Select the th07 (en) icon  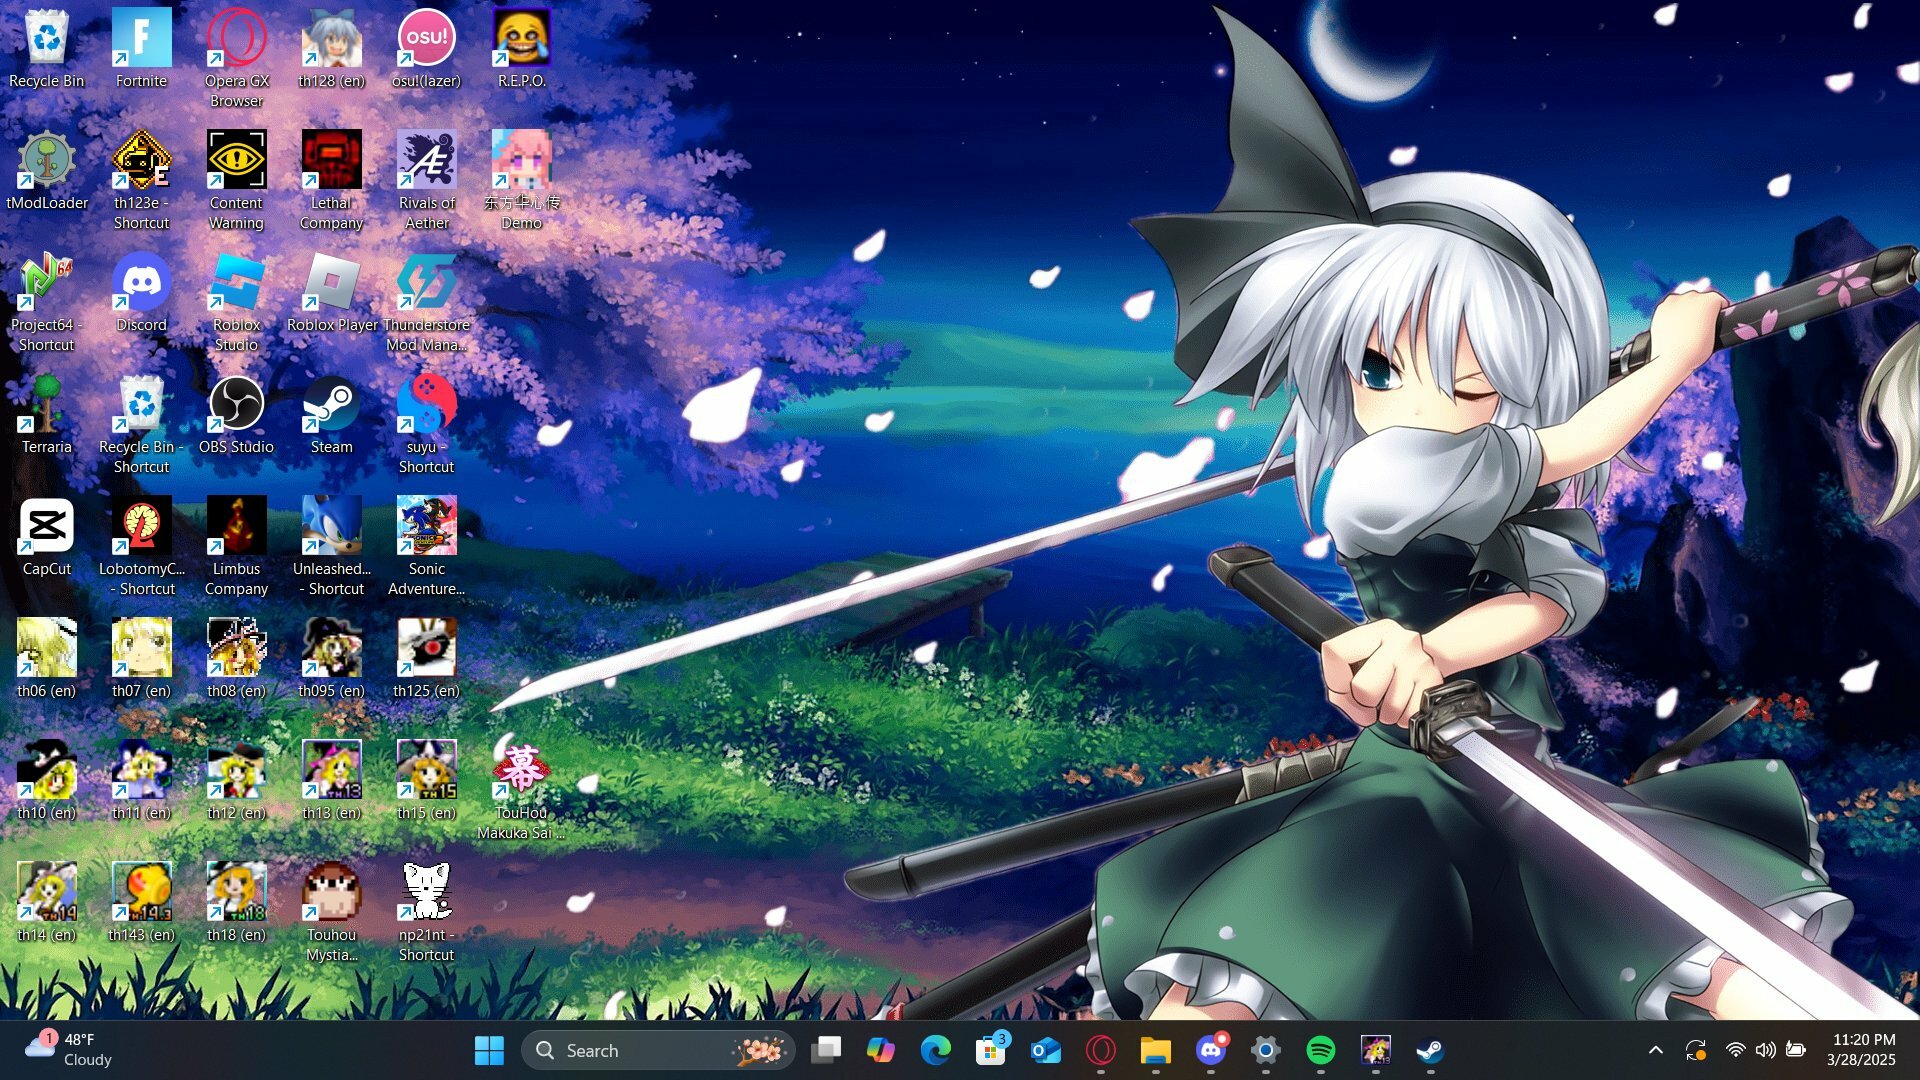coord(141,658)
